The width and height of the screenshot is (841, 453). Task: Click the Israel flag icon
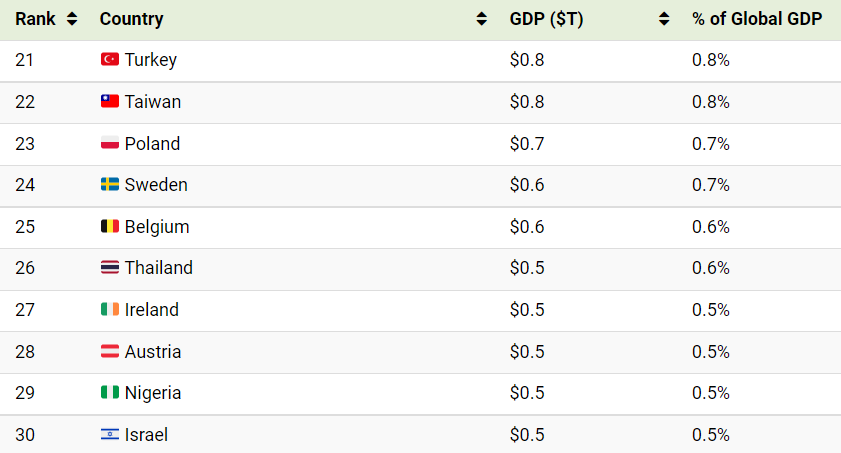click(x=110, y=434)
